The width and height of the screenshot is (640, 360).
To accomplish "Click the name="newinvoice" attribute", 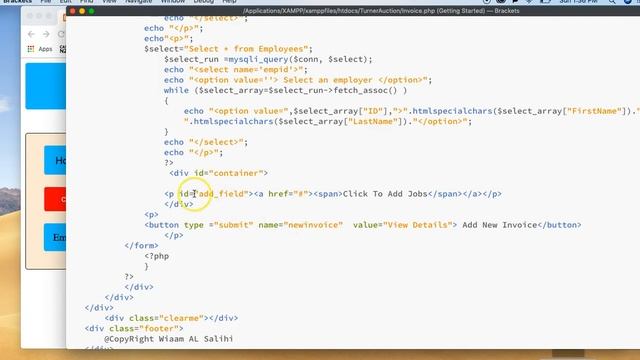I will [x=300, y=225].
